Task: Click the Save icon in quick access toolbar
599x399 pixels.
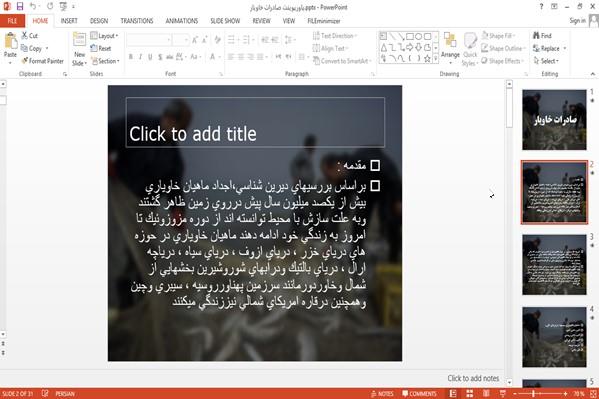Action: 20,6
